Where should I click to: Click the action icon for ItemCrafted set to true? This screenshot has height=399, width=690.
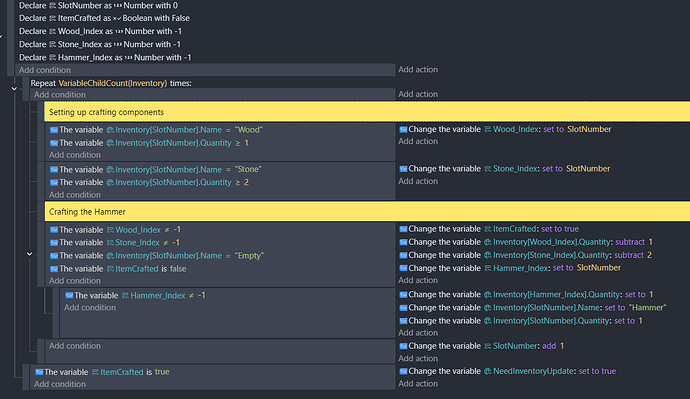(403, 229)
